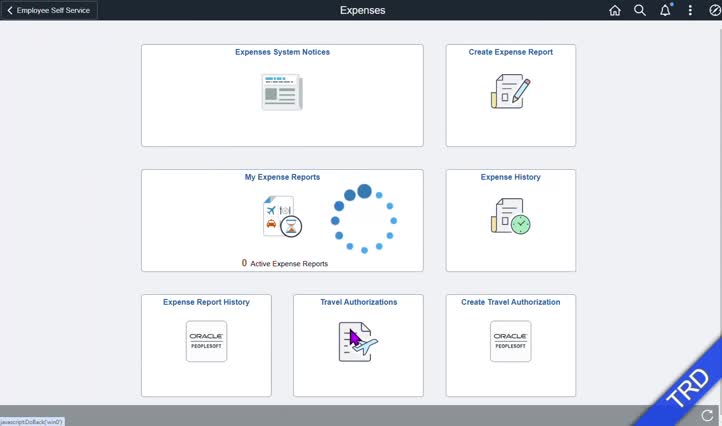Go back to Employee Self Service
Viewport: 722px width, 426px height.
pyautogui.click(x=49, y=10)
